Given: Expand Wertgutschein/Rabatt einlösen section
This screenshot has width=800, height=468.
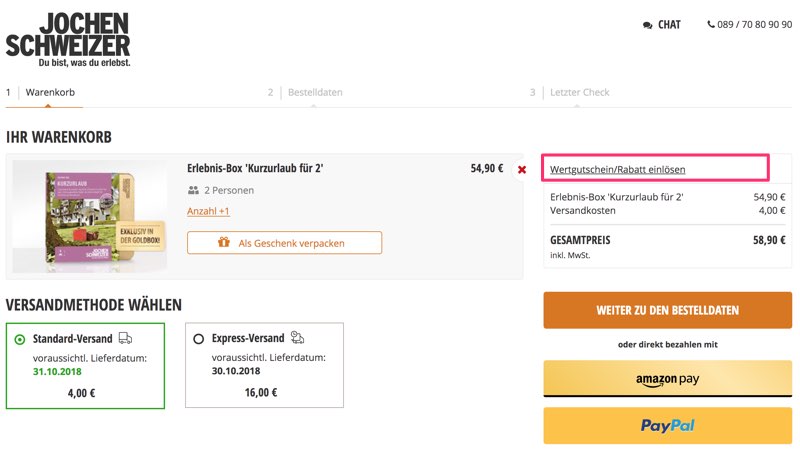Looking at the screenshot, I should (x=617, y=169).
